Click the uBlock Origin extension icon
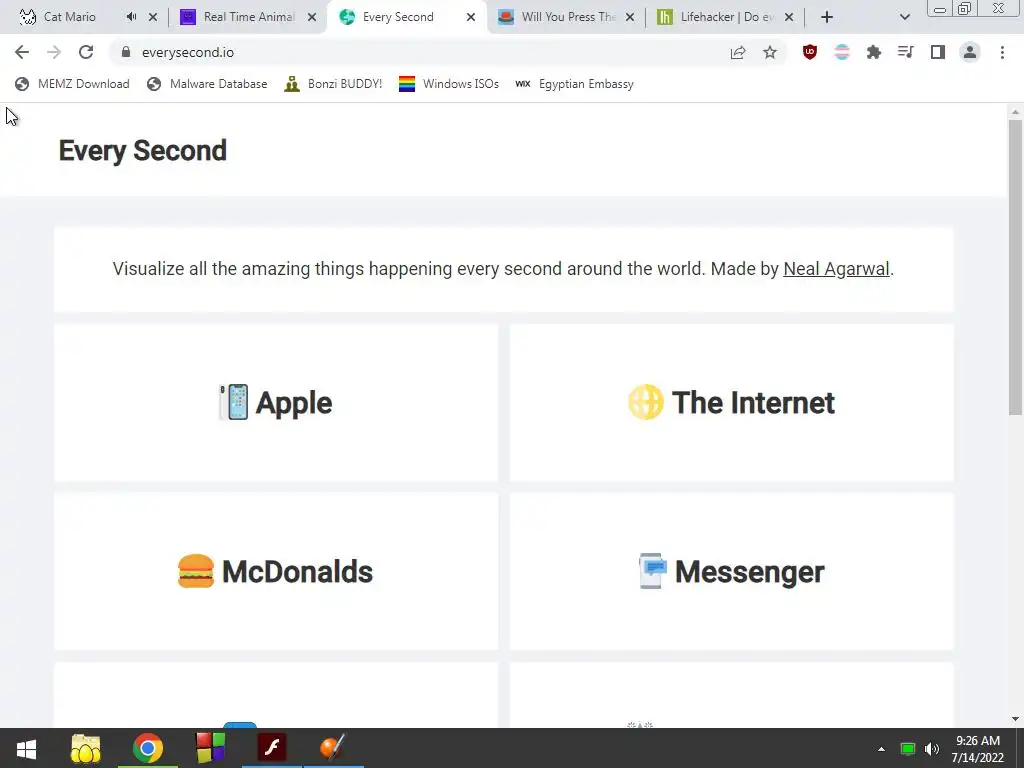This screenshot has height=768, width=1024. pyautogui.click(x=810, y=52)
